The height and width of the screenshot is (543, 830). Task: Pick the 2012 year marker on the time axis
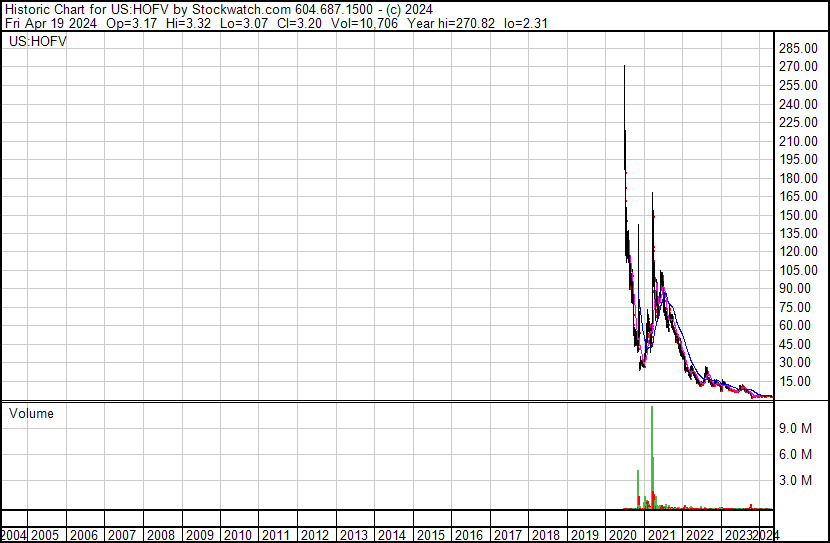(x=315, y=535)
